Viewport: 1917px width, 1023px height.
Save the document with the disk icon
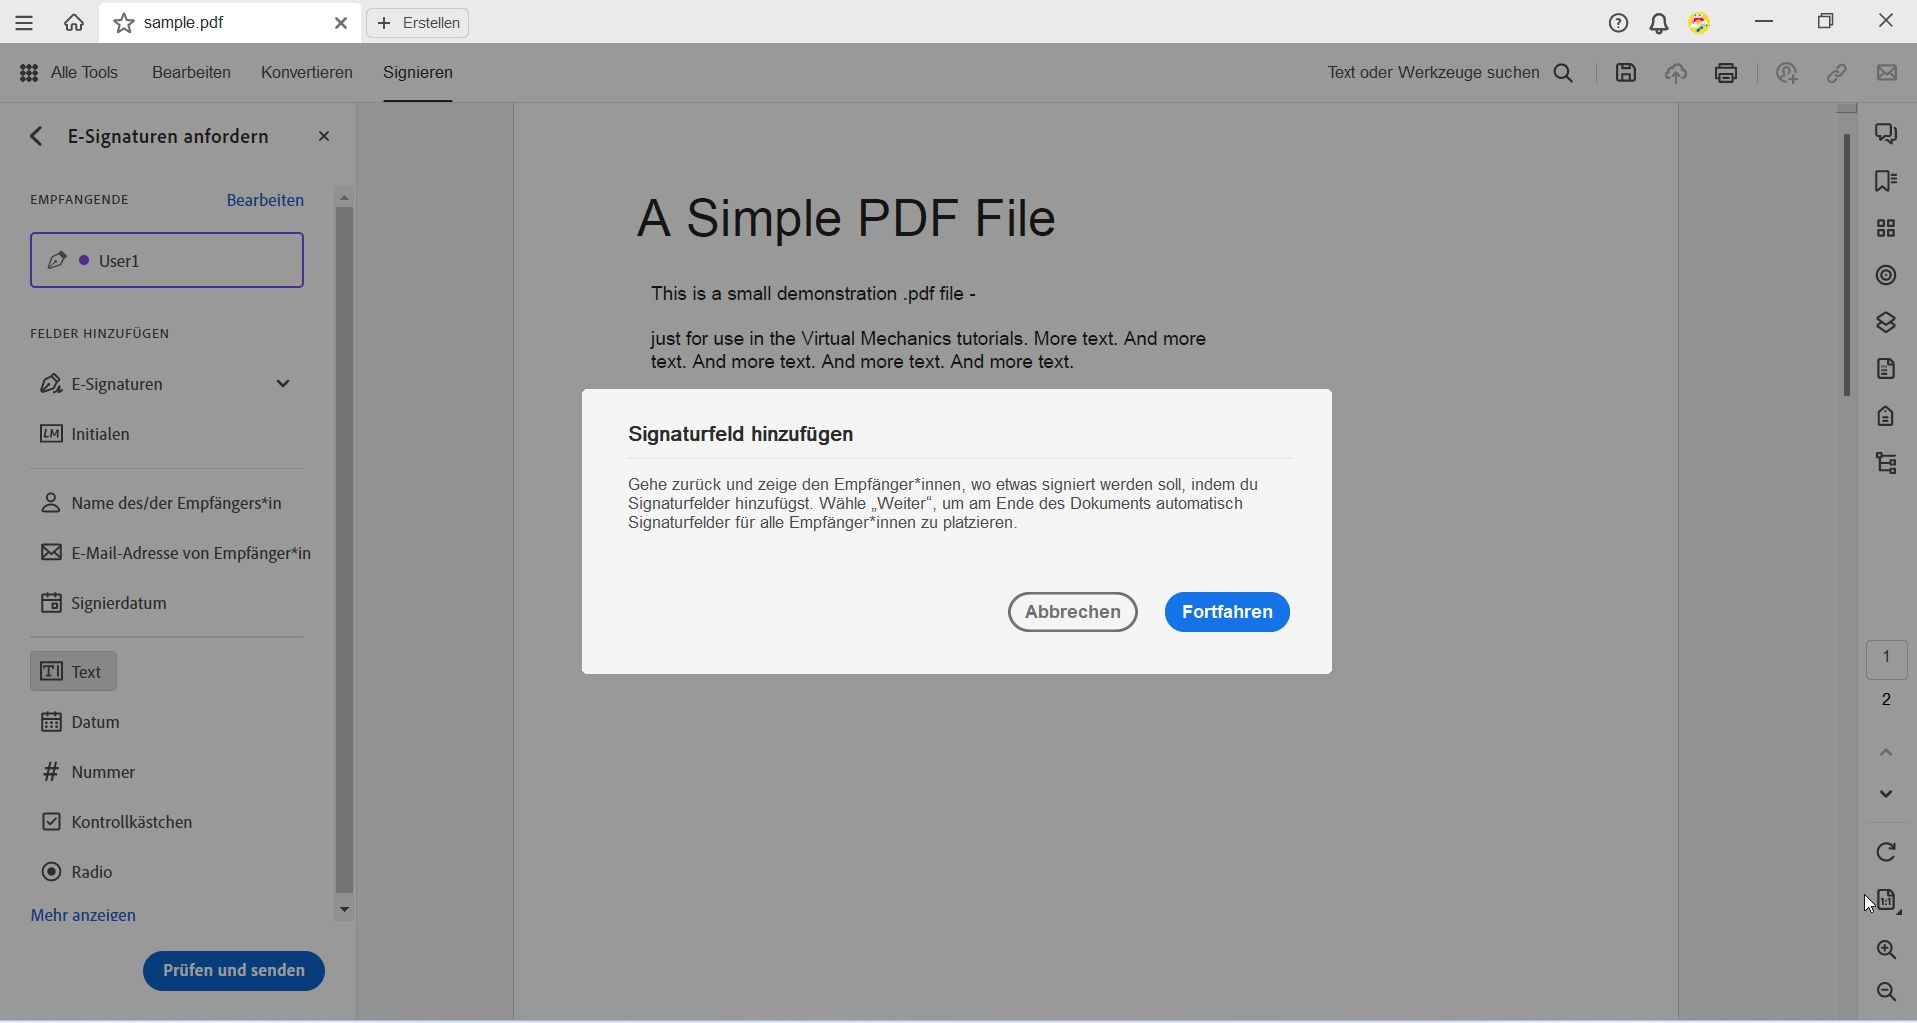click(x=1626, y=73)
